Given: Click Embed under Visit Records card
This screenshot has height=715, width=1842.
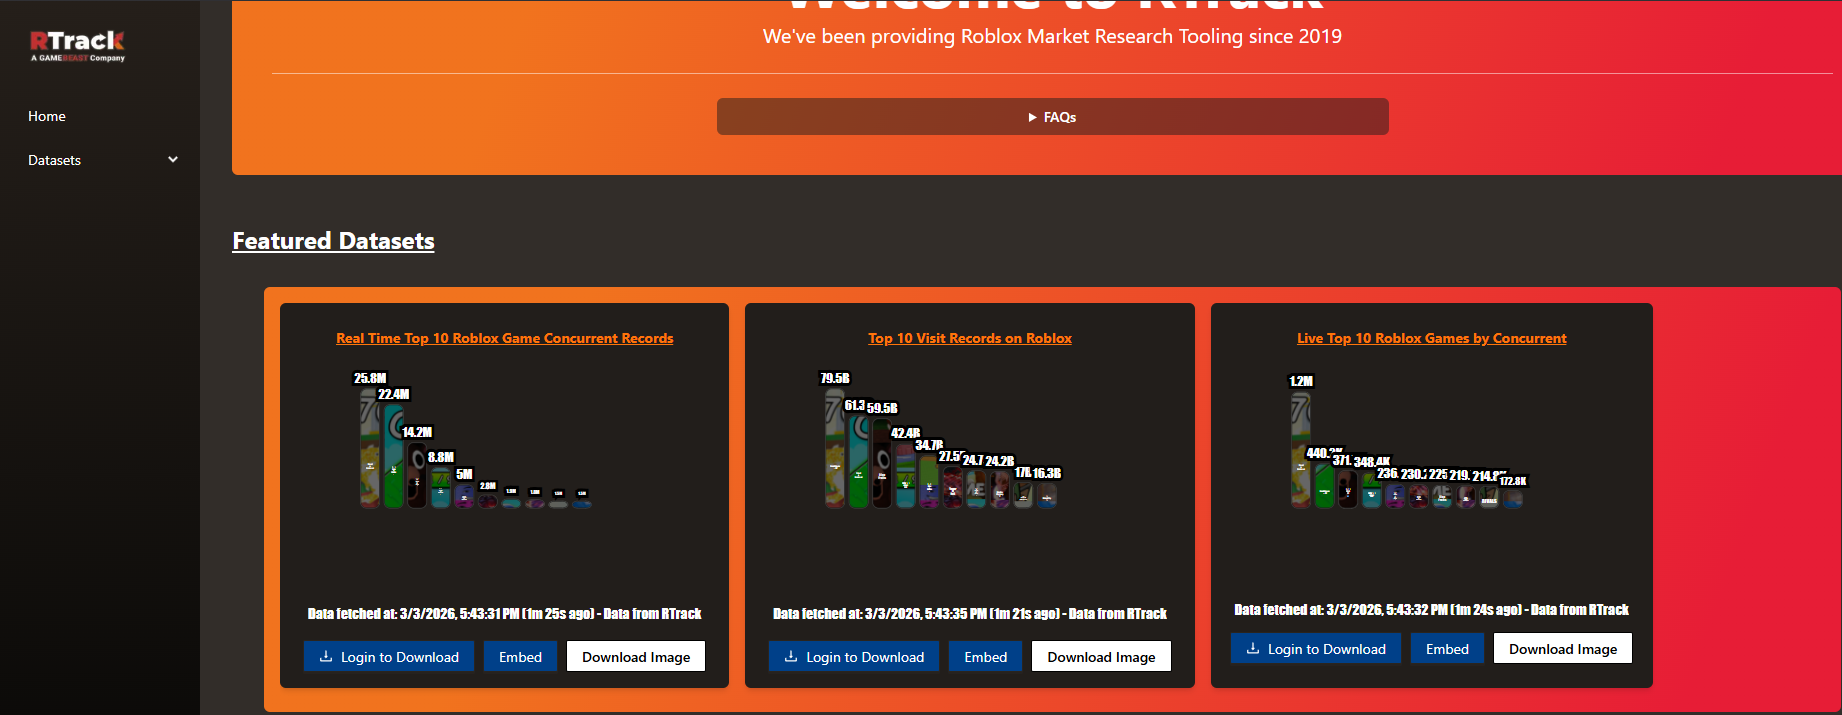Looking at the screenshot, I should (985, 657).
